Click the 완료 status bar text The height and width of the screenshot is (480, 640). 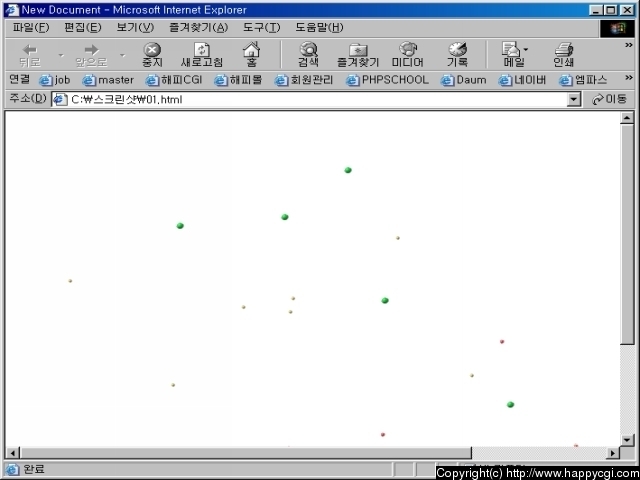click(34, 469)
